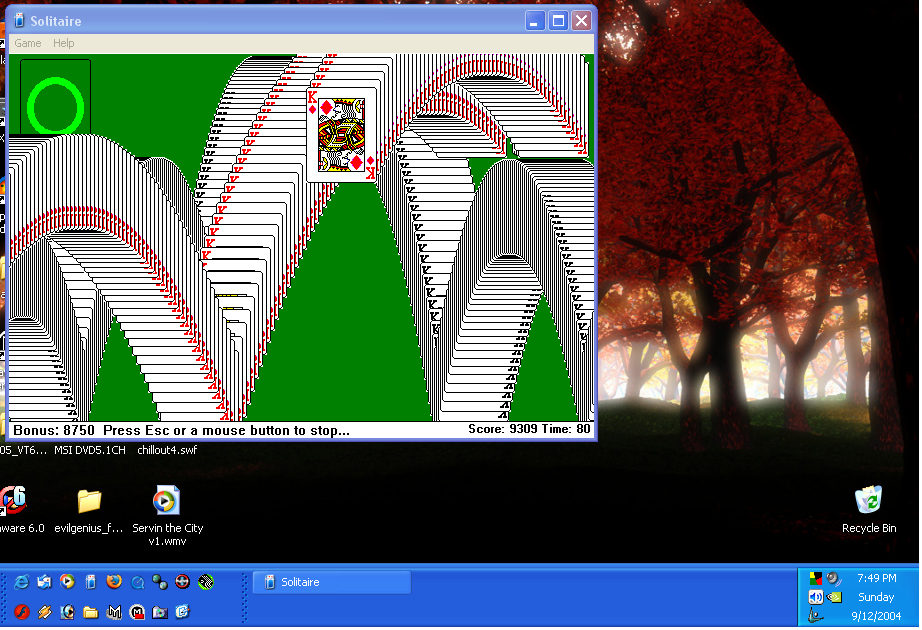The height and width of the screenshot is (630, 922).
Task: Click the Solitaire title bar app icon
Action: (18, 21)
